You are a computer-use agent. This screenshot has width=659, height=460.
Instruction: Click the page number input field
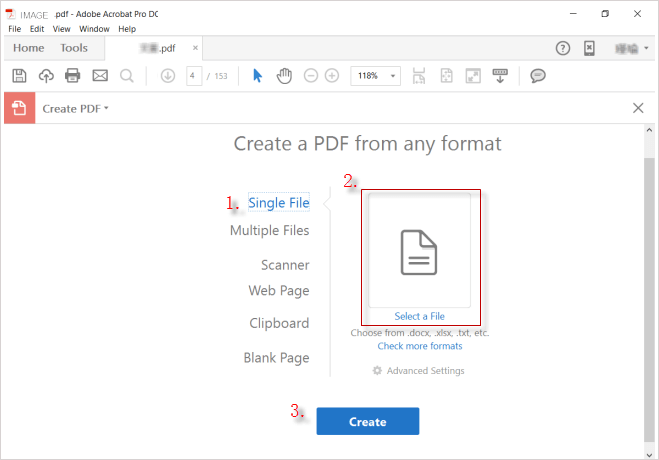point(194,76)
